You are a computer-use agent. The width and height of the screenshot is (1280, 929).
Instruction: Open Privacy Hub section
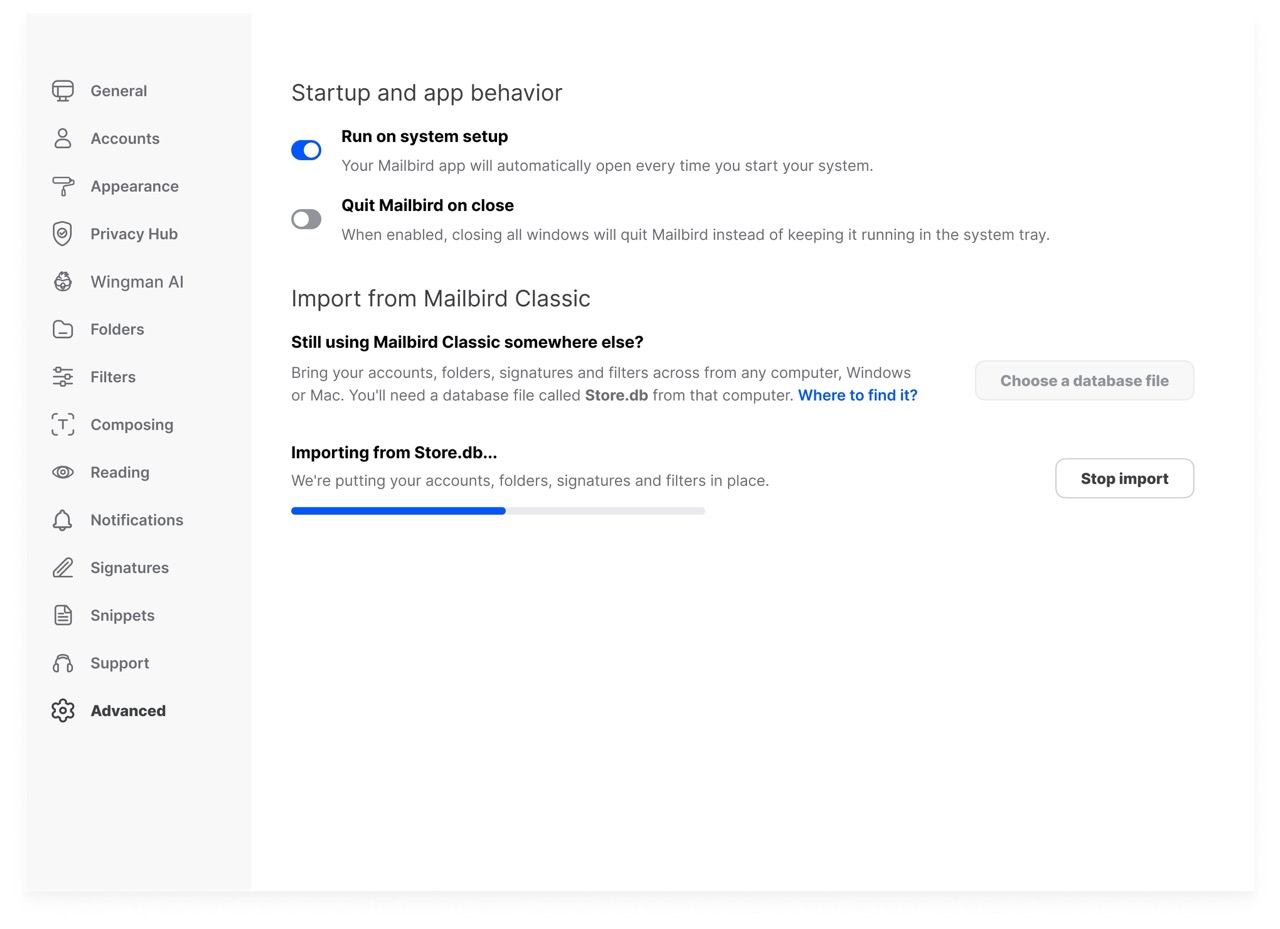tap(134, 234)
